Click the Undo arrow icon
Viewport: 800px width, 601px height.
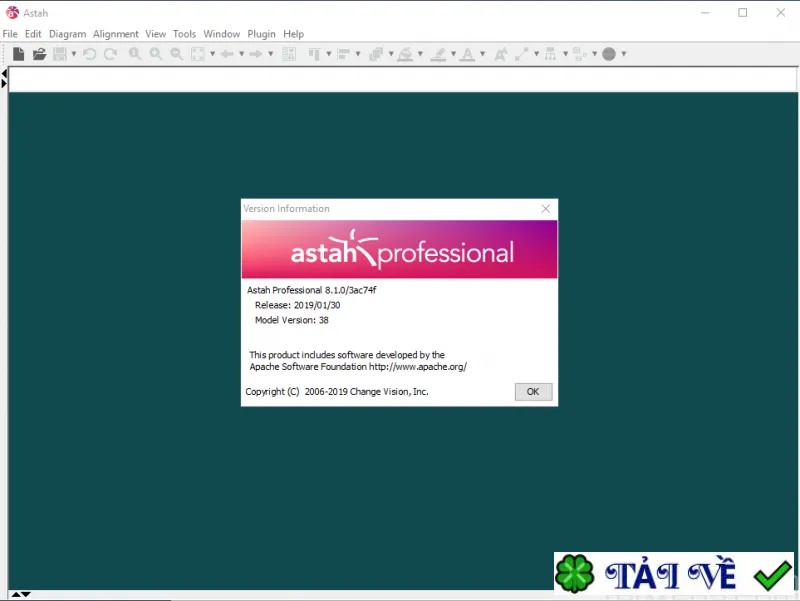tap(90, 54)
